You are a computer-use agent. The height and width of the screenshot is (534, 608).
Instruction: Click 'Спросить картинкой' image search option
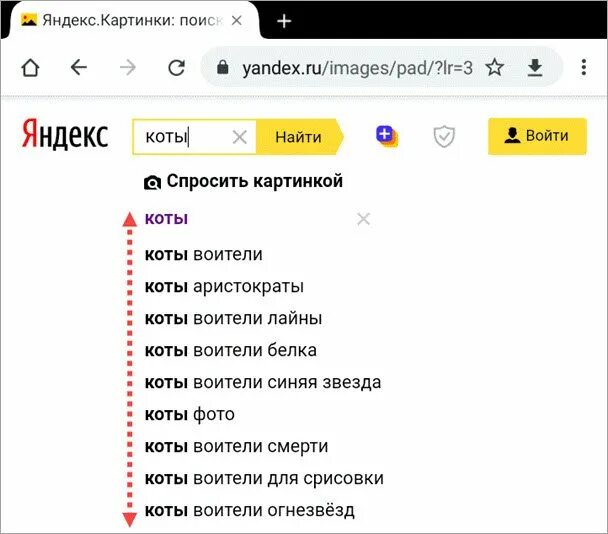[x=244, y=182]
